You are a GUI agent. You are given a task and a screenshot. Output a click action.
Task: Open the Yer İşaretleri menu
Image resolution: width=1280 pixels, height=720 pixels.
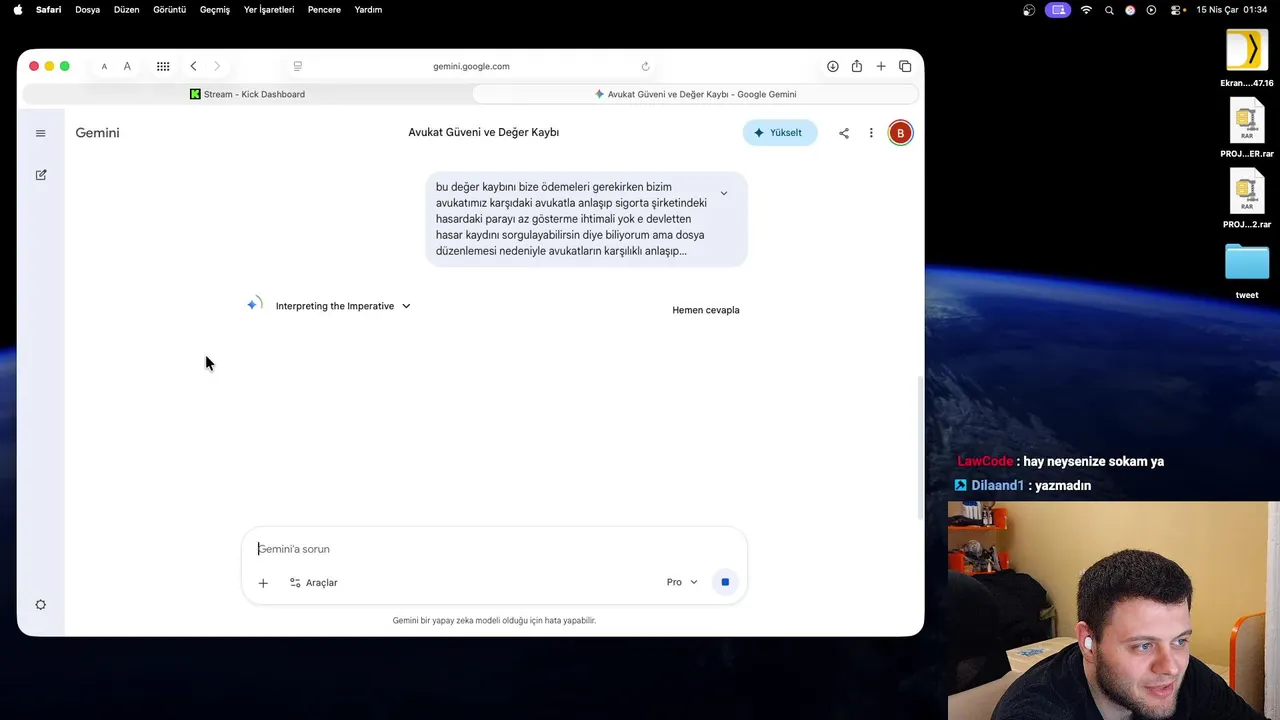click(269, 10)
